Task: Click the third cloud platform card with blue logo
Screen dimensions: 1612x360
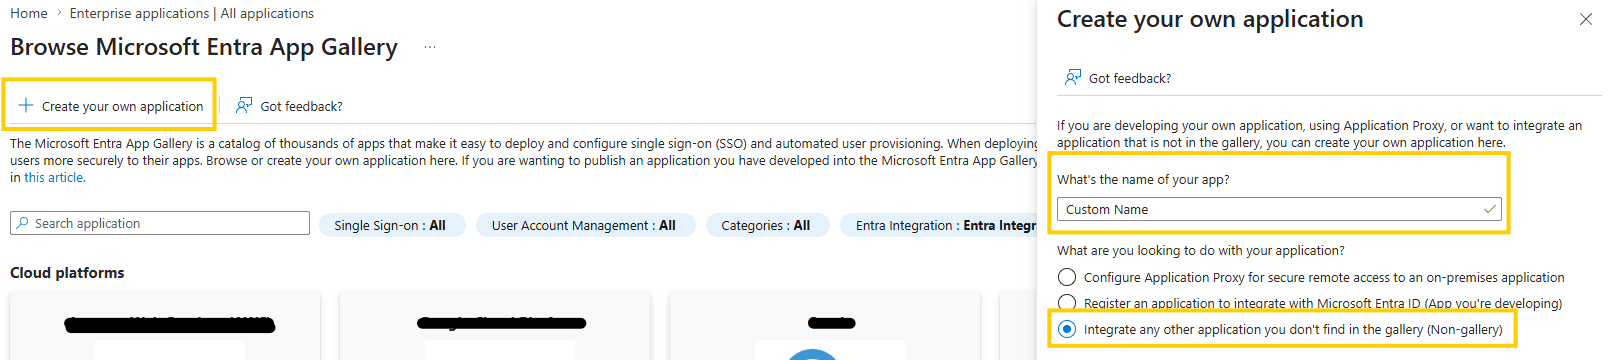Action: (x=825, y=326)
